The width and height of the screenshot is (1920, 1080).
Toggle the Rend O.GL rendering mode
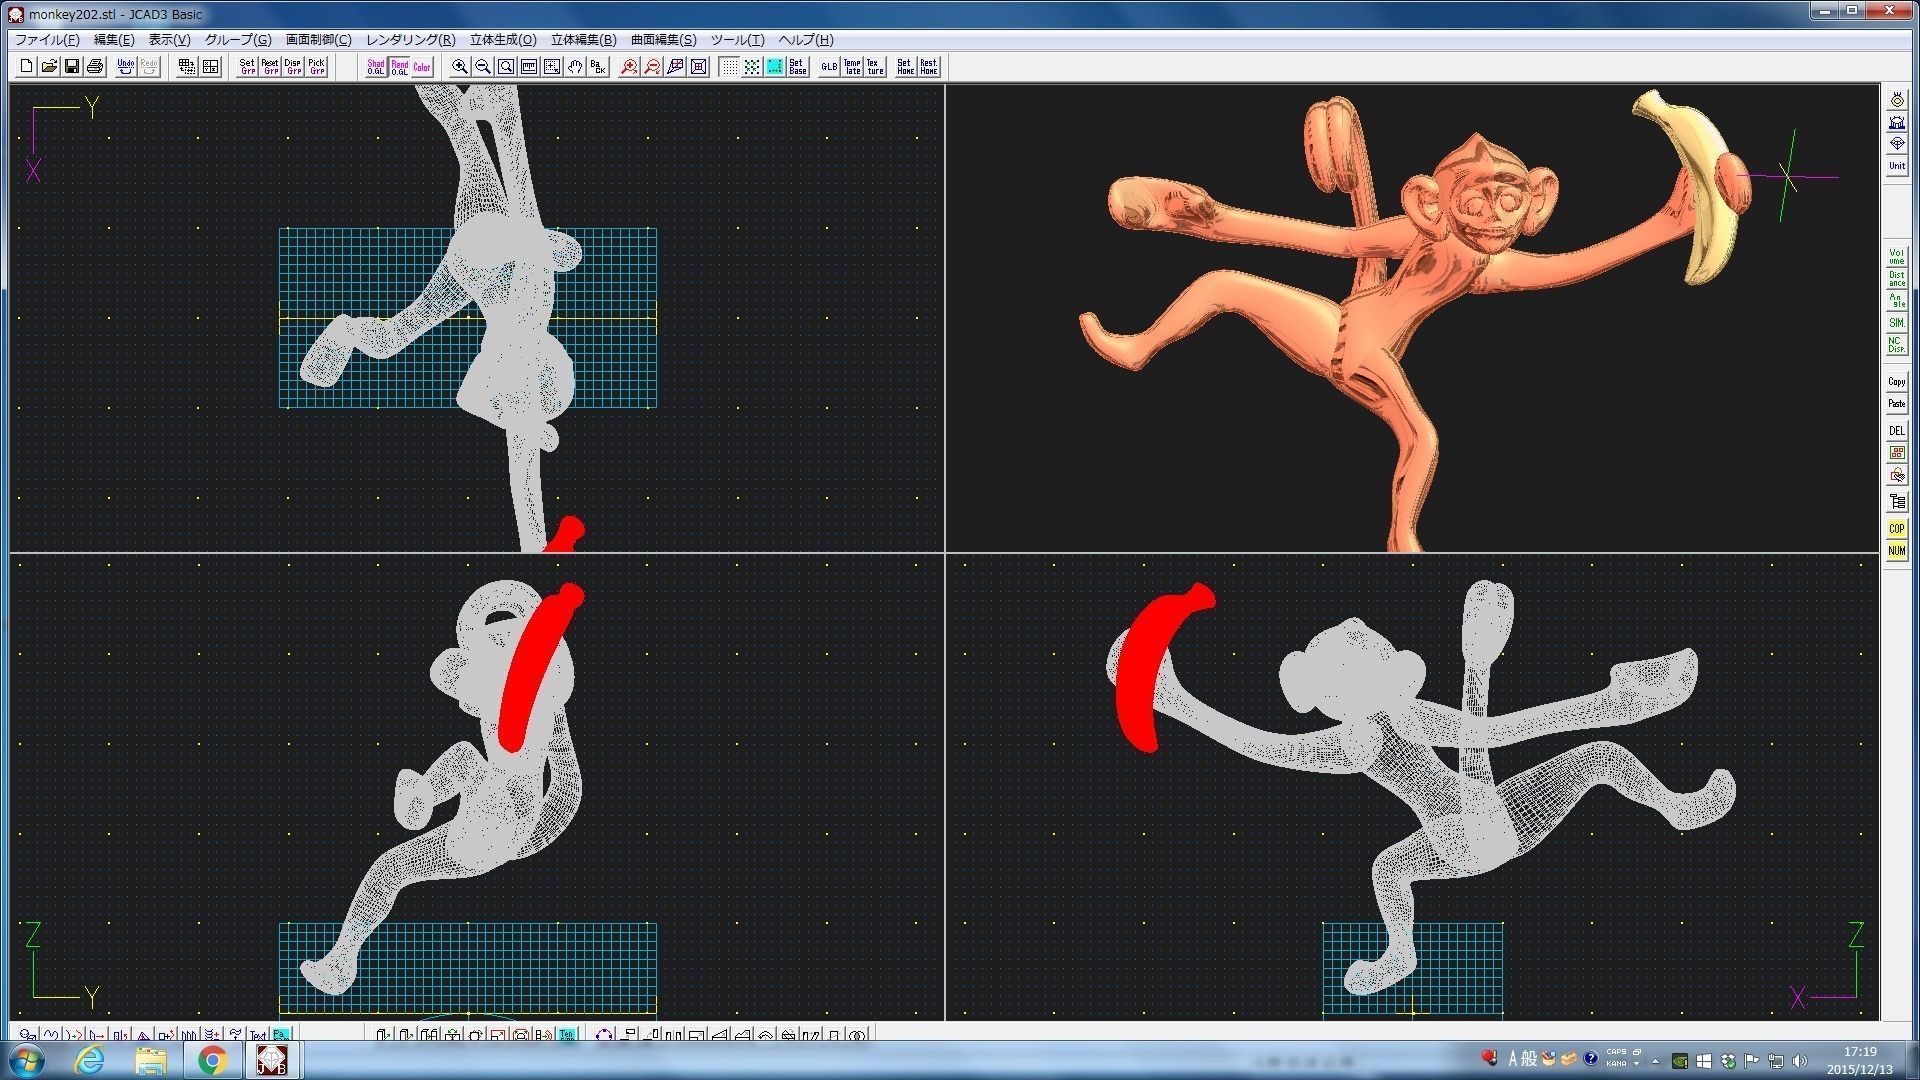[399, 67]
